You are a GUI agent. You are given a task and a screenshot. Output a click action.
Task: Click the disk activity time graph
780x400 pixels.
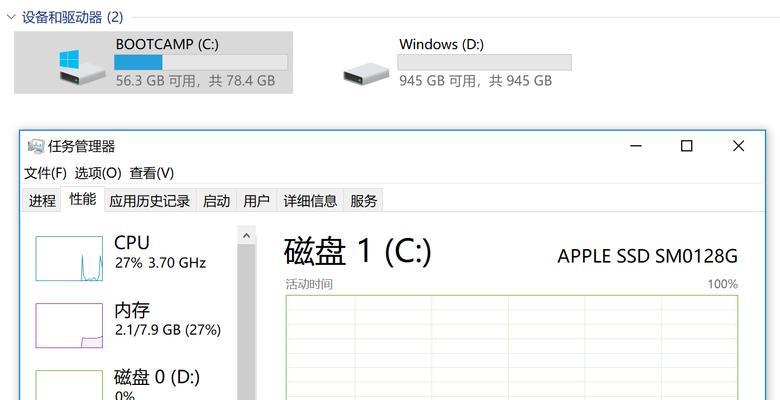tap(512, 347)
